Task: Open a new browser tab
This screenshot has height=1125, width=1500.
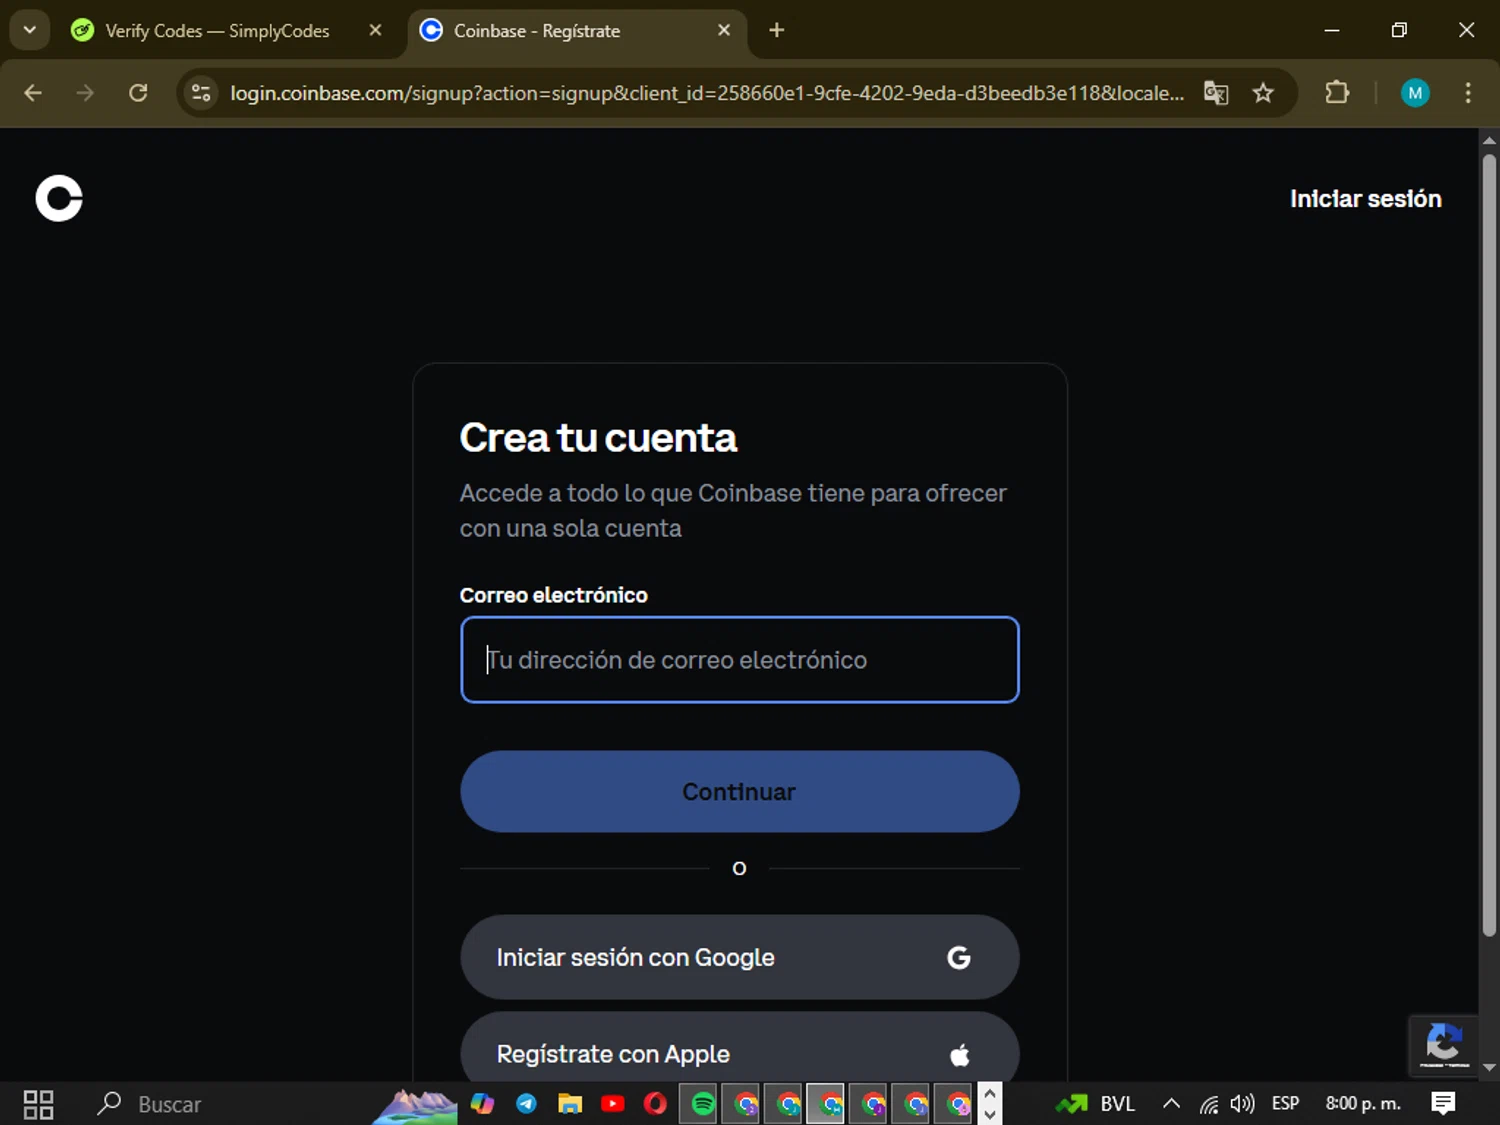Action: [776, 31]
